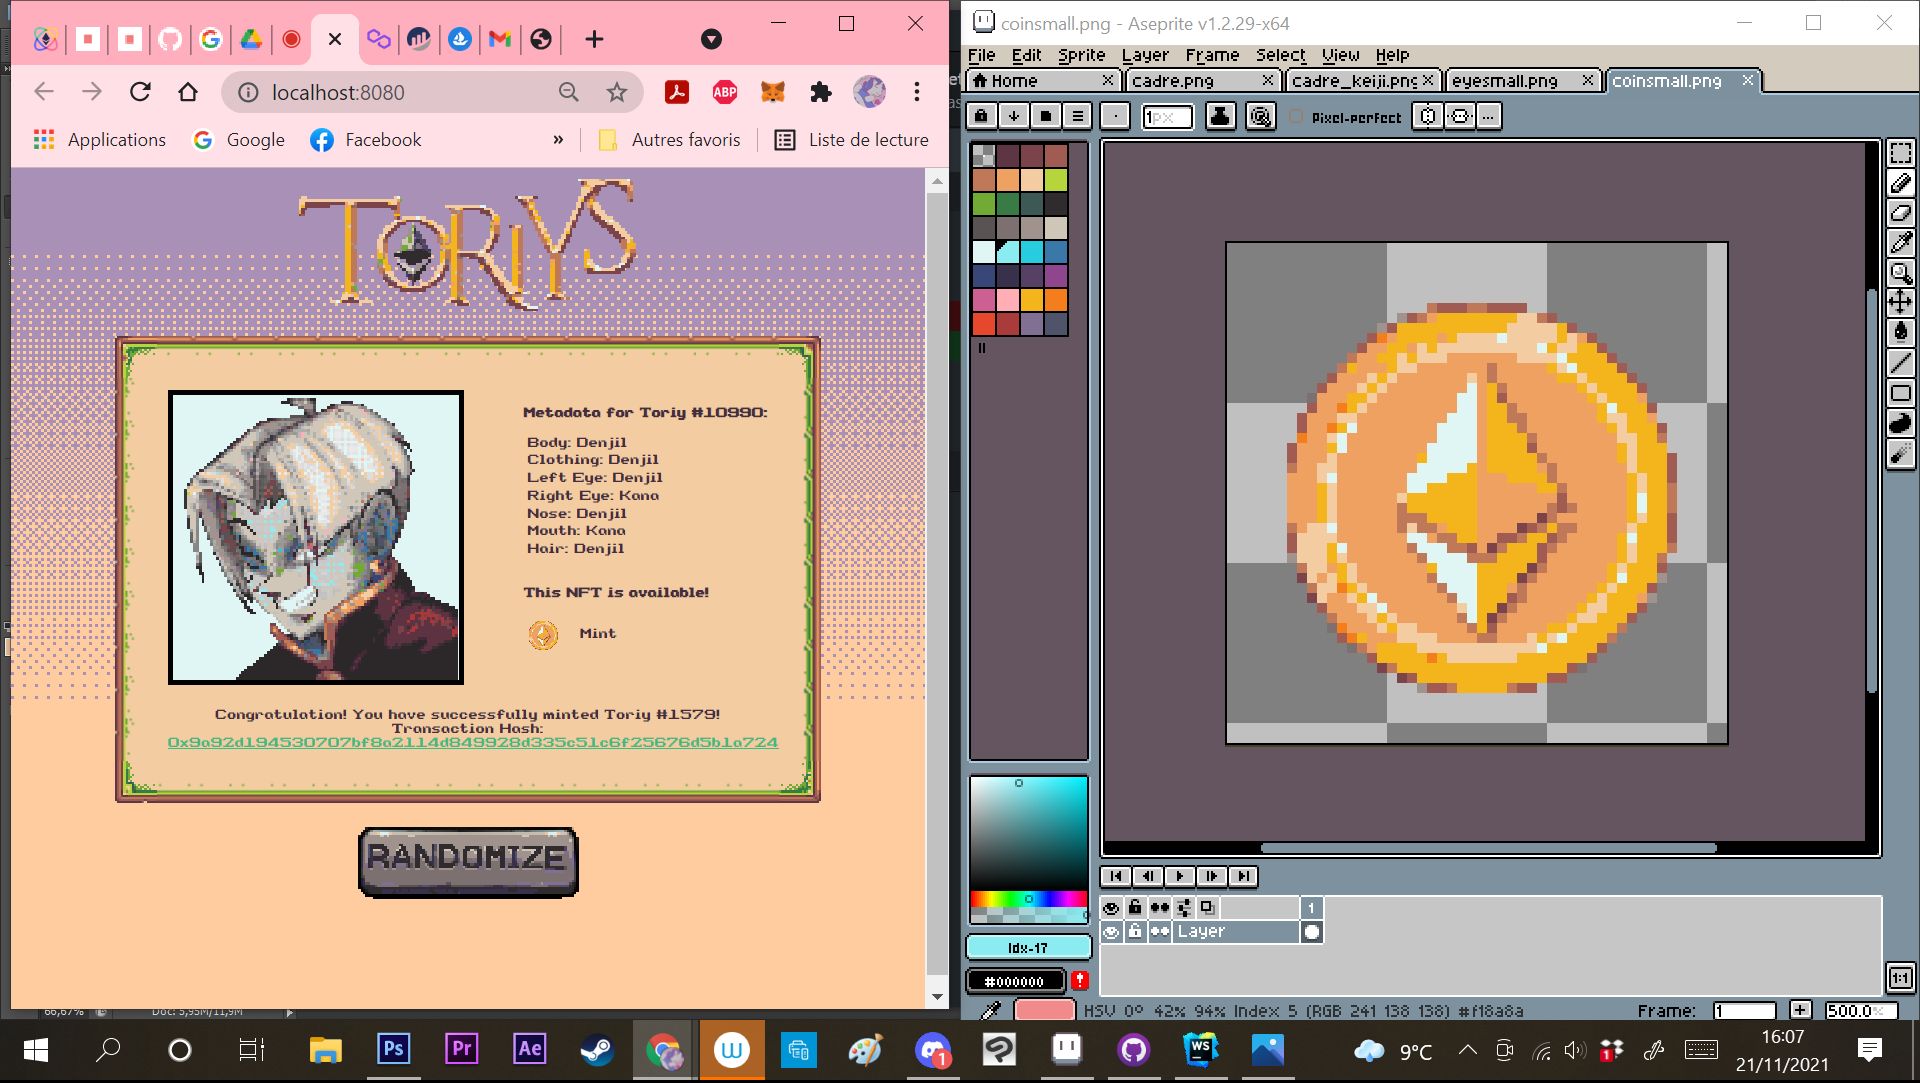The image size is (1920, 1083).
Task: Click the palette lock edit-mode icon
Action: click(x=982, y=116)
